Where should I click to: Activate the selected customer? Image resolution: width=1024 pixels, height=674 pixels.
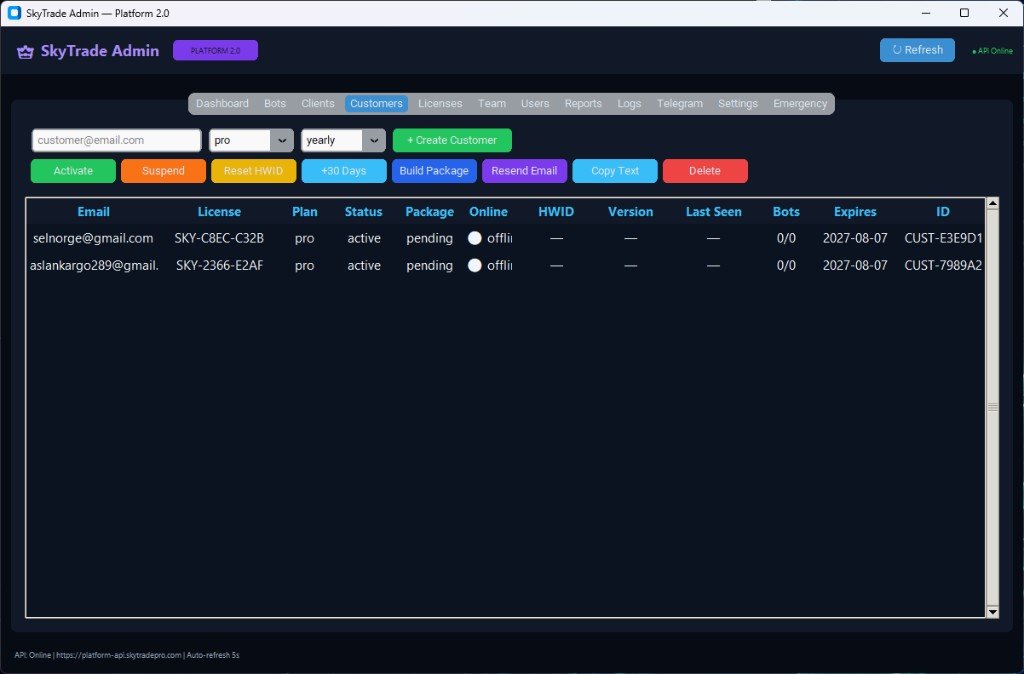[73, 171]
